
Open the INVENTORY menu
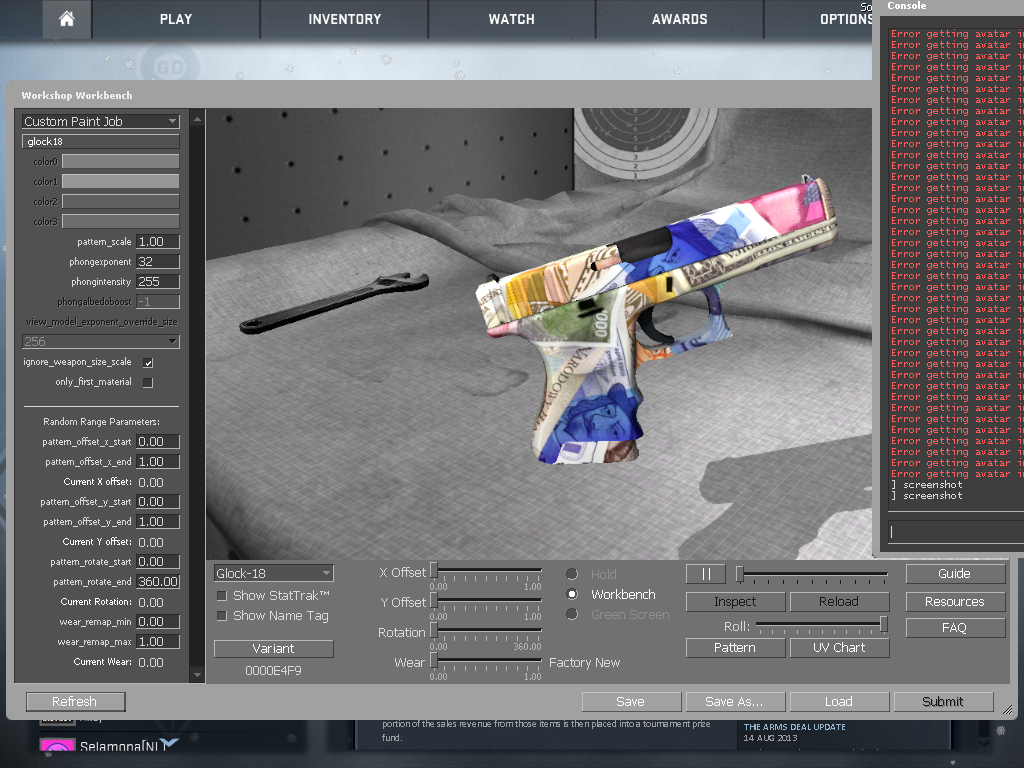click(344, 19)
